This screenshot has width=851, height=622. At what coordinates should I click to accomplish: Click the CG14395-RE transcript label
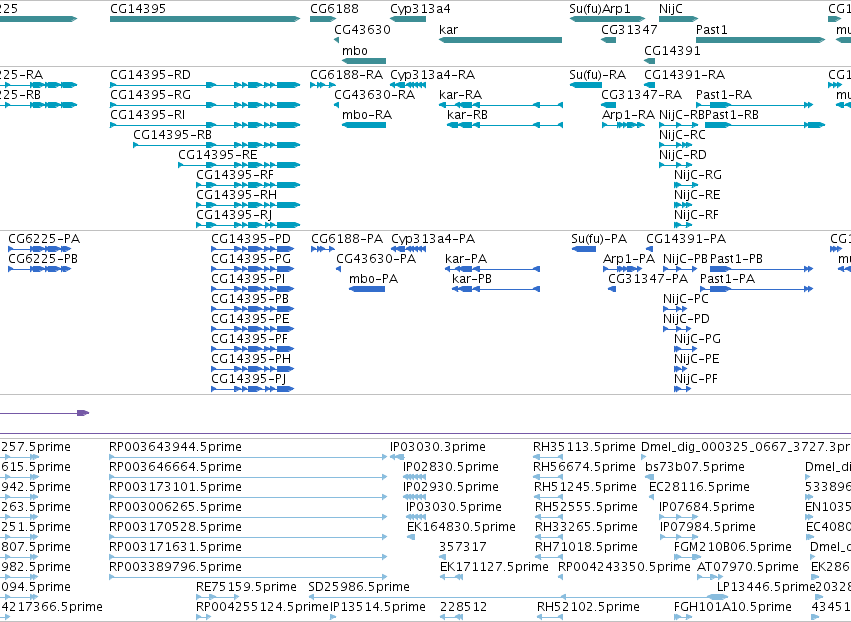pyautogui.click(x=218, y=155)
